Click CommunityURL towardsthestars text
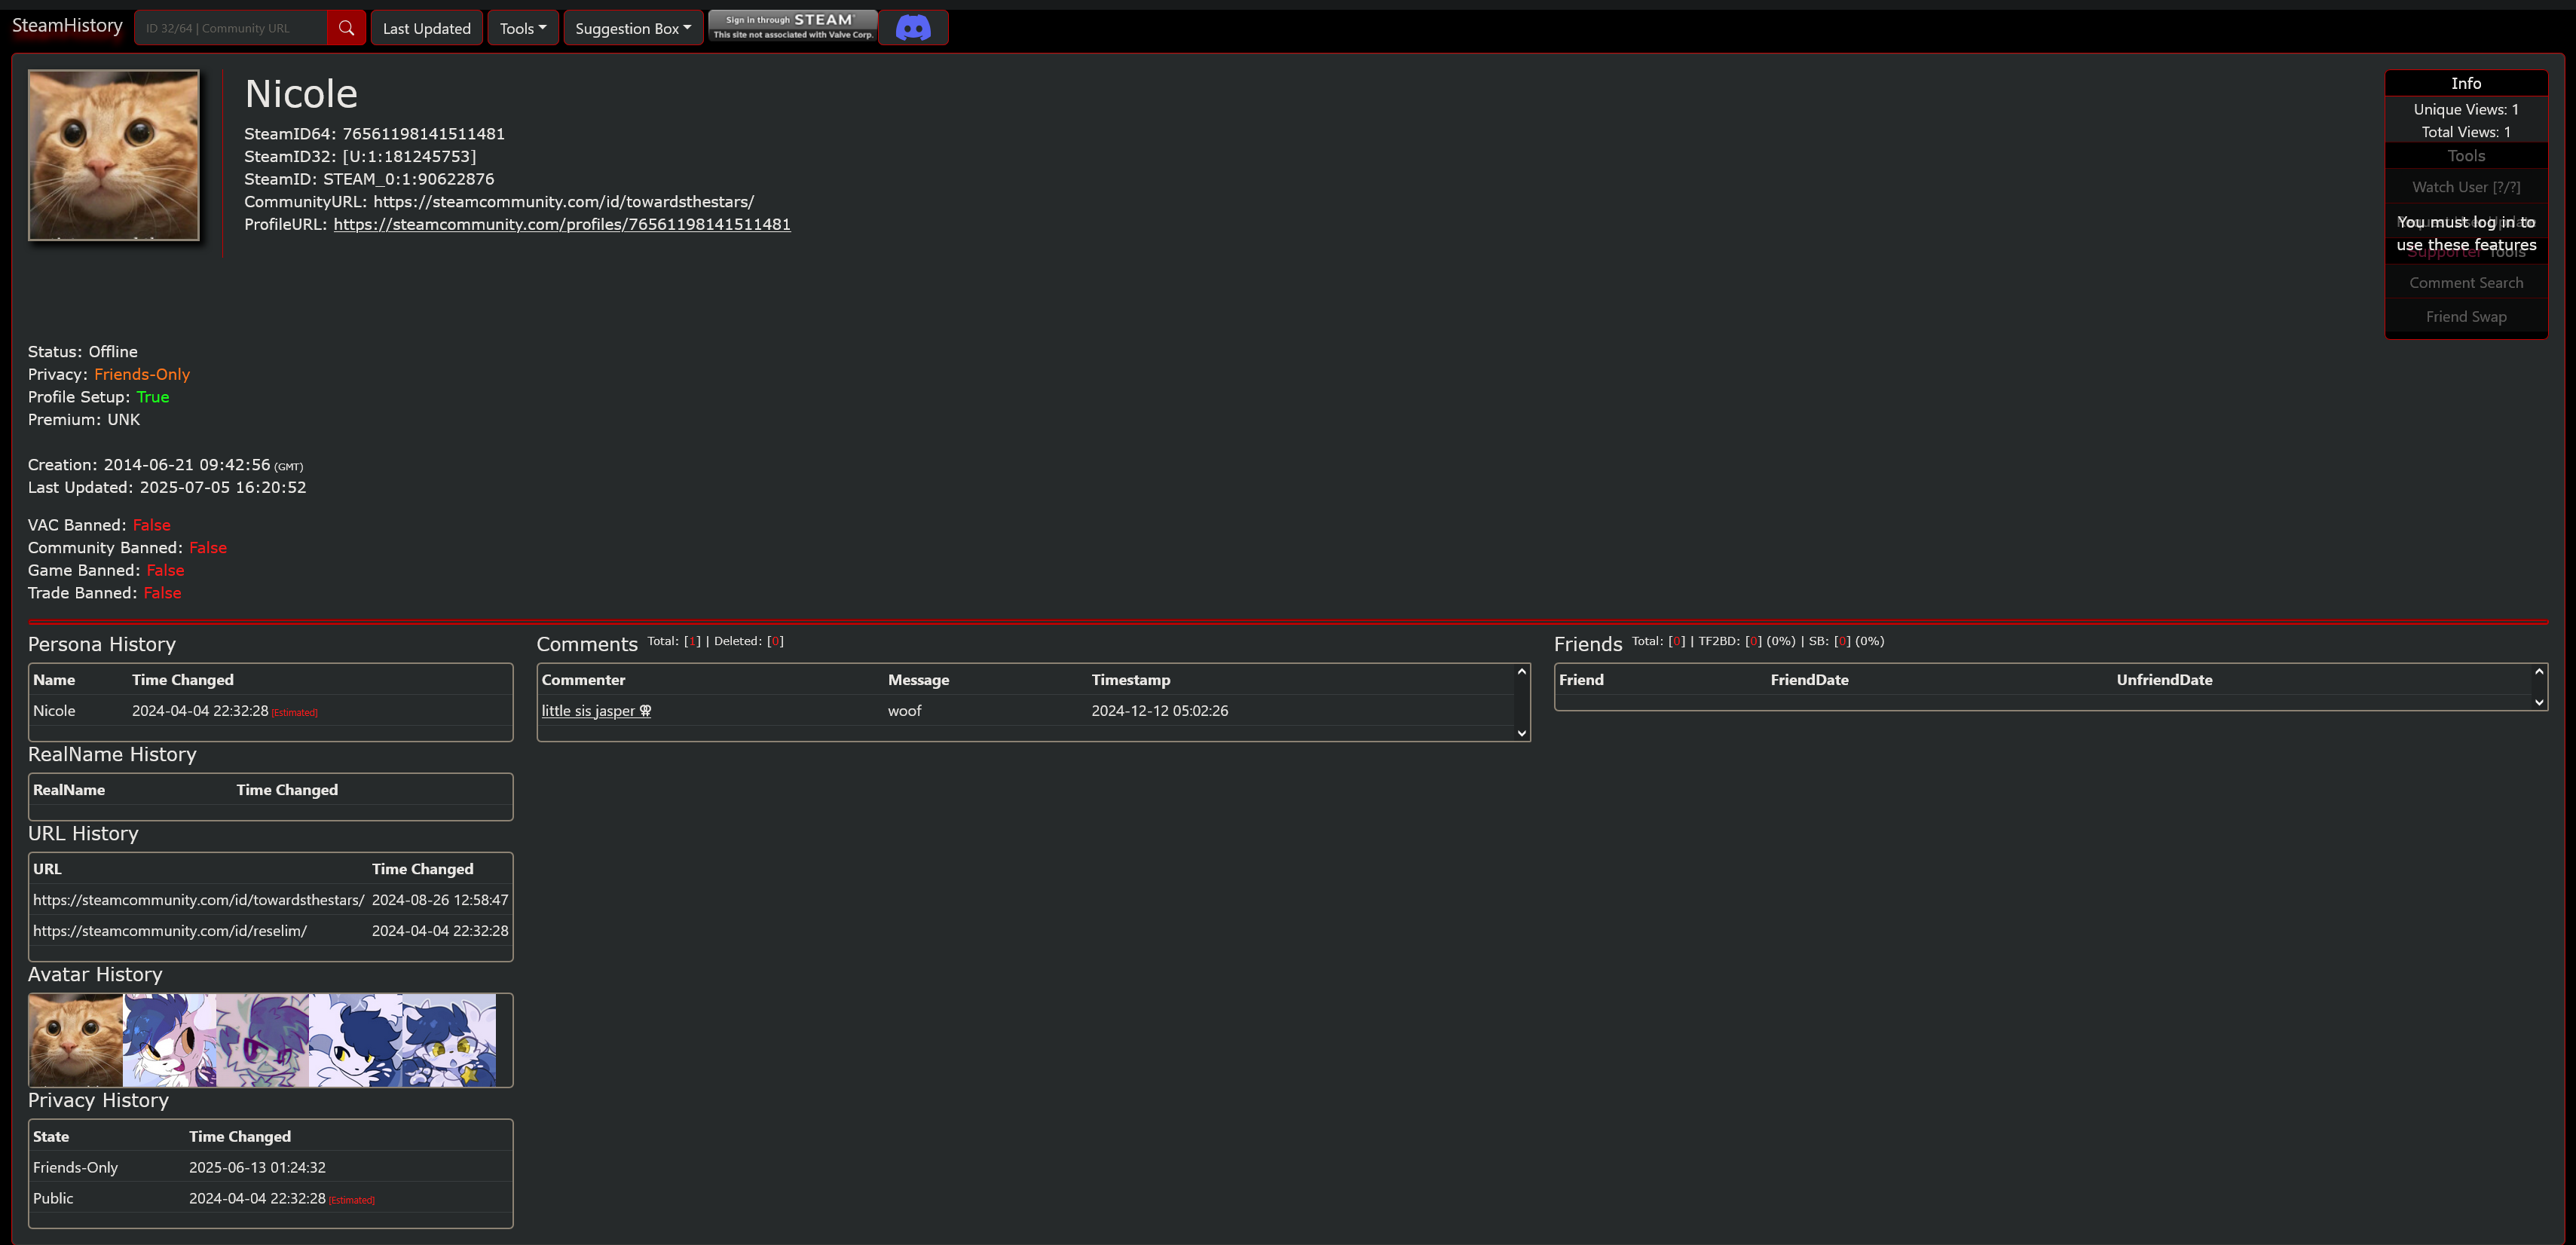The height and width of the screenshot is (1245, 2576). (x=564, y=202)
